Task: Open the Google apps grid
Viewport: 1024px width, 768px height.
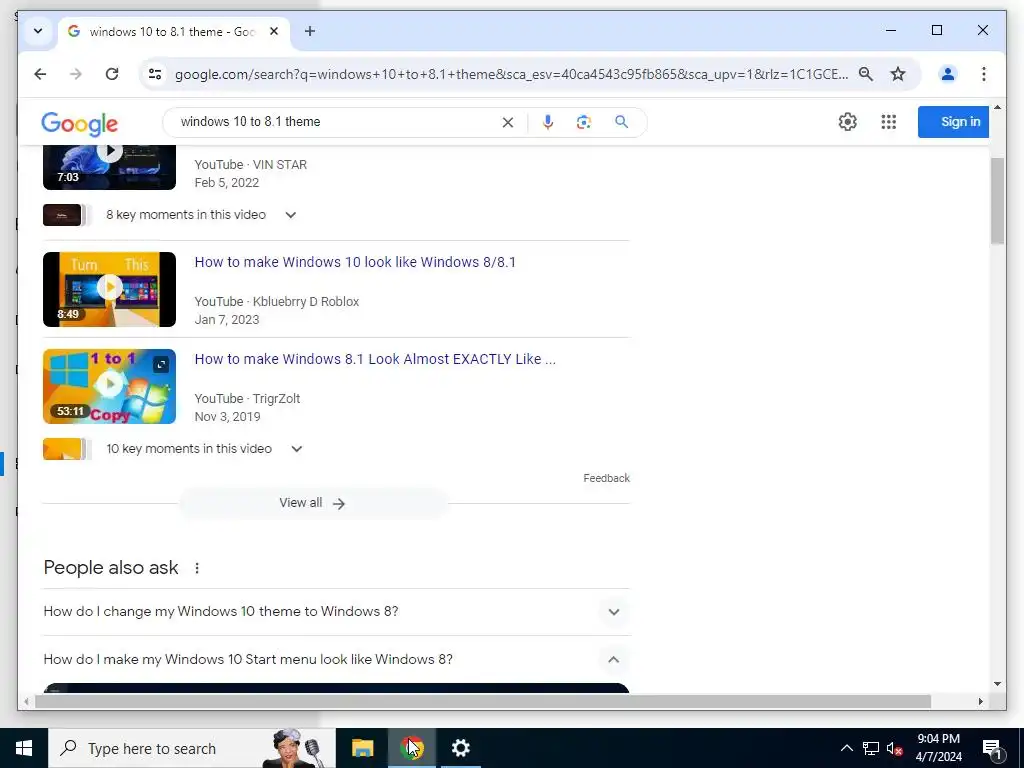Action: [x=888, y=121]
